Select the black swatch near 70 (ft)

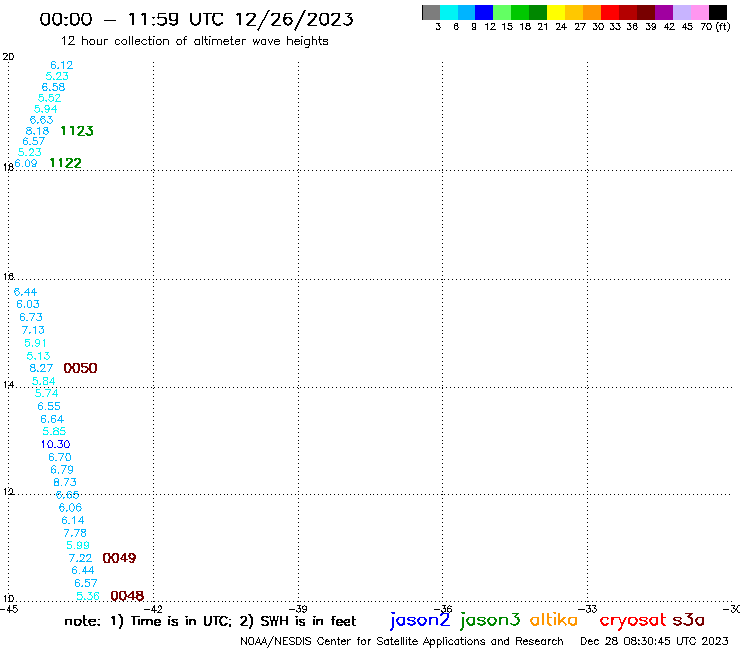pos(718,12)
